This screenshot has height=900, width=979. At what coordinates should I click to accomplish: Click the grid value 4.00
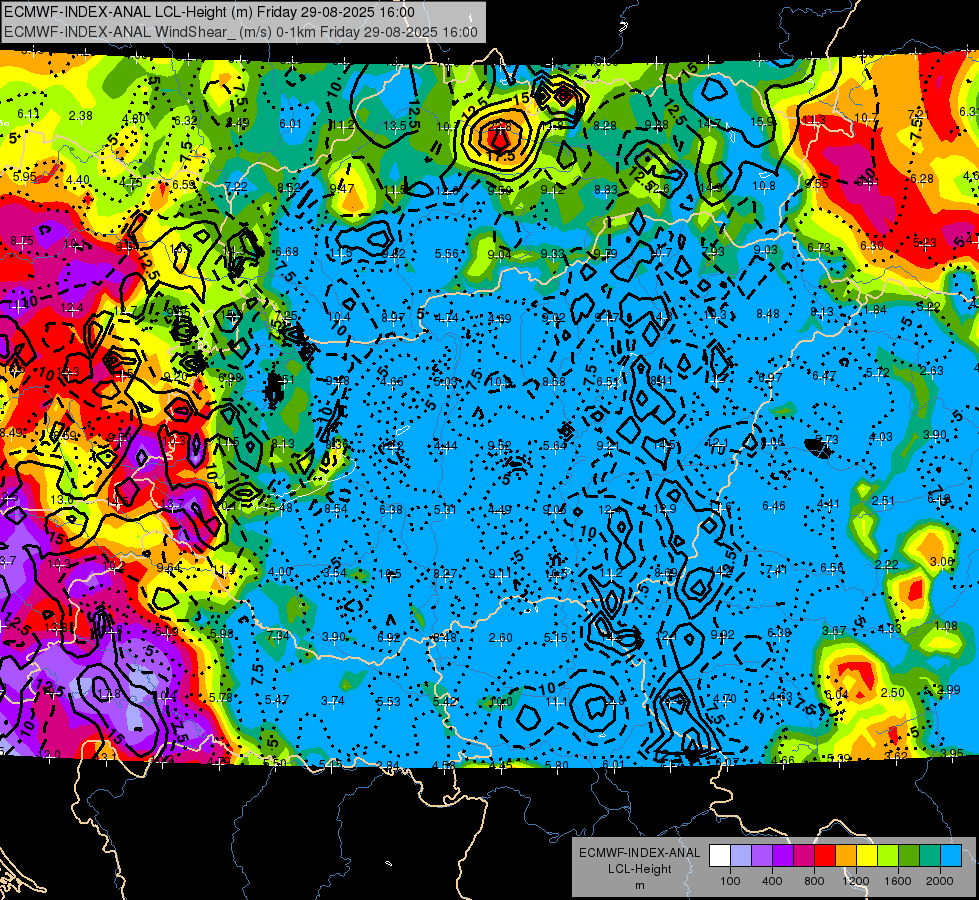(279, 572)
